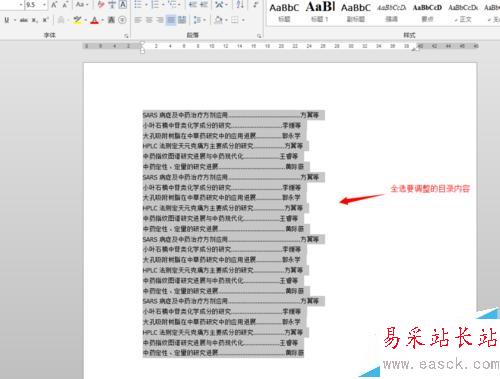
Task: Apply the 副标题 style
Action: tap(356, 12)
